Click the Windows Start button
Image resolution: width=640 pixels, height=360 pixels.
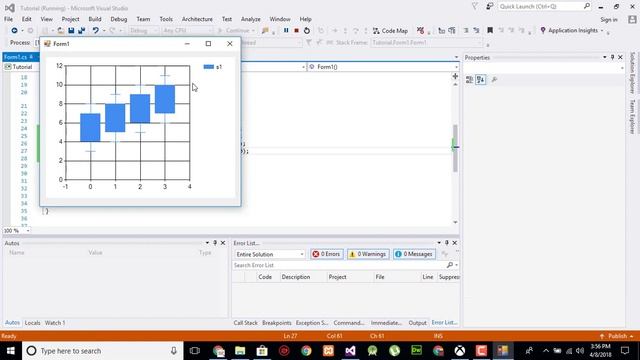[11, 351]
